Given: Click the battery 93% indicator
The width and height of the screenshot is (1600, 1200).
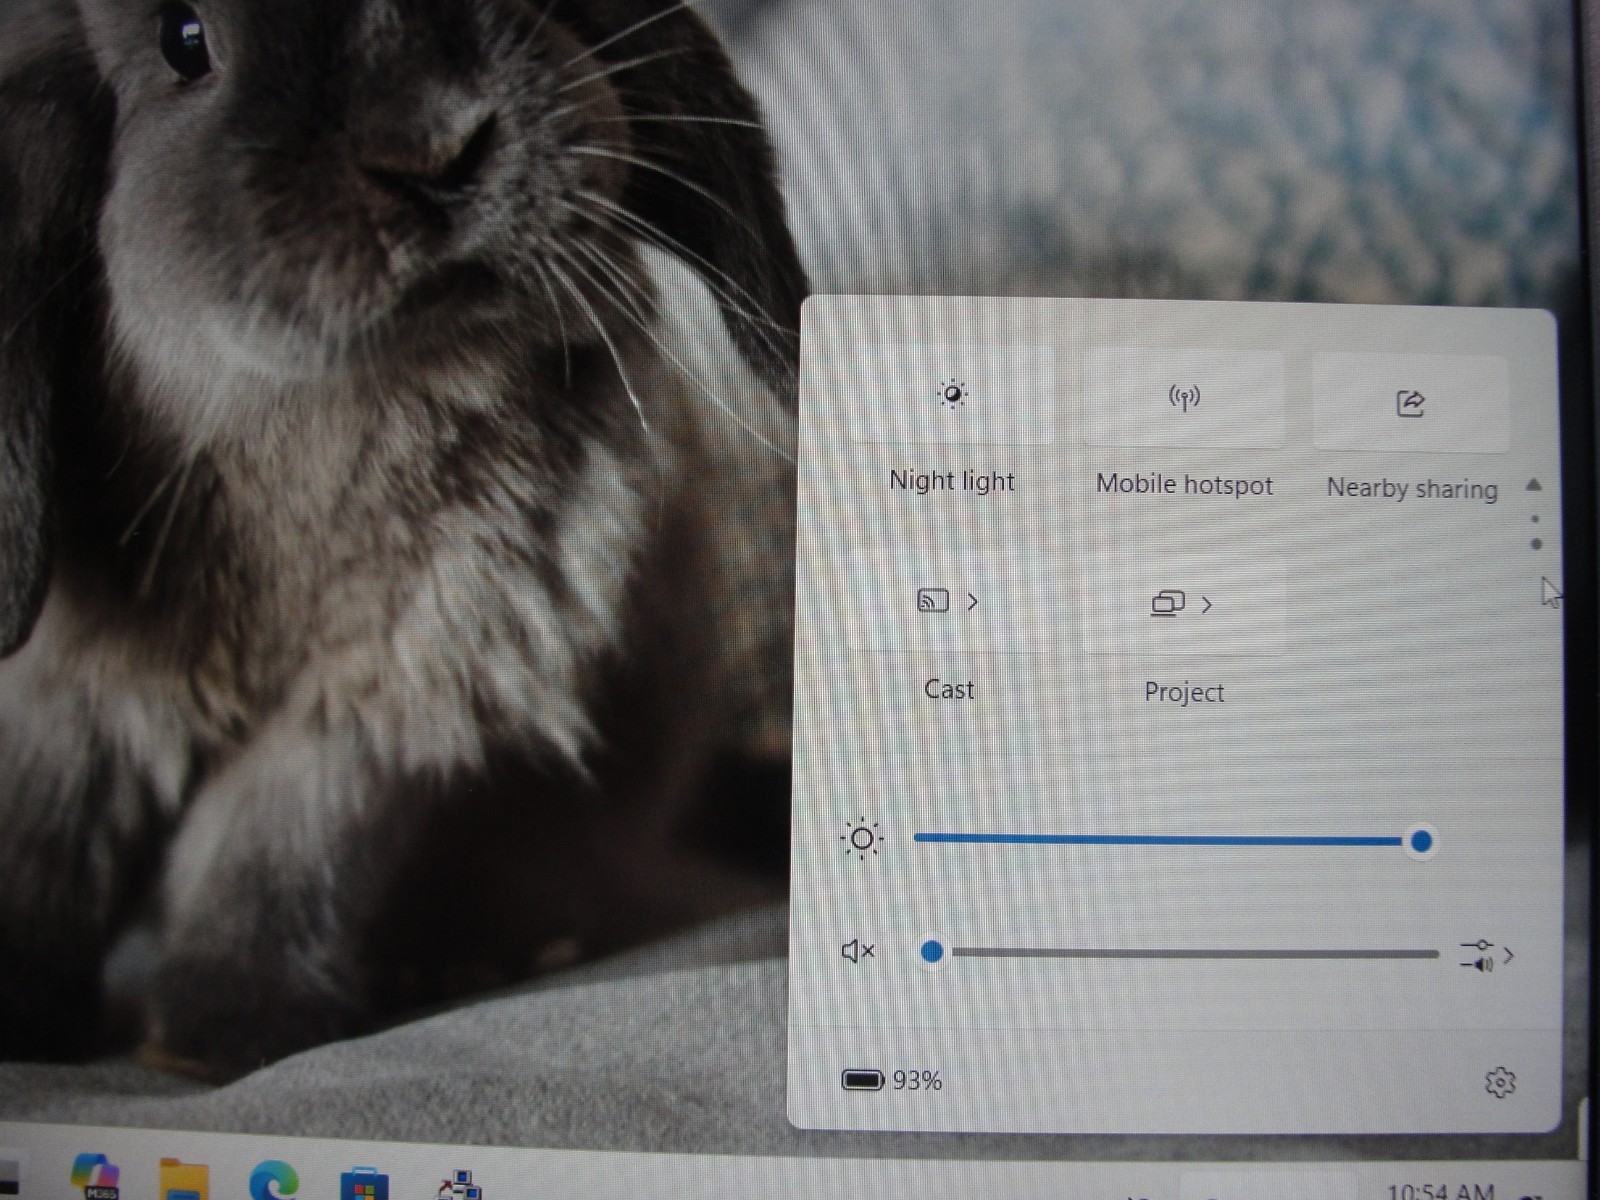Looking at the screenshot, I should pyautogui.click(x=892, y=1080).
